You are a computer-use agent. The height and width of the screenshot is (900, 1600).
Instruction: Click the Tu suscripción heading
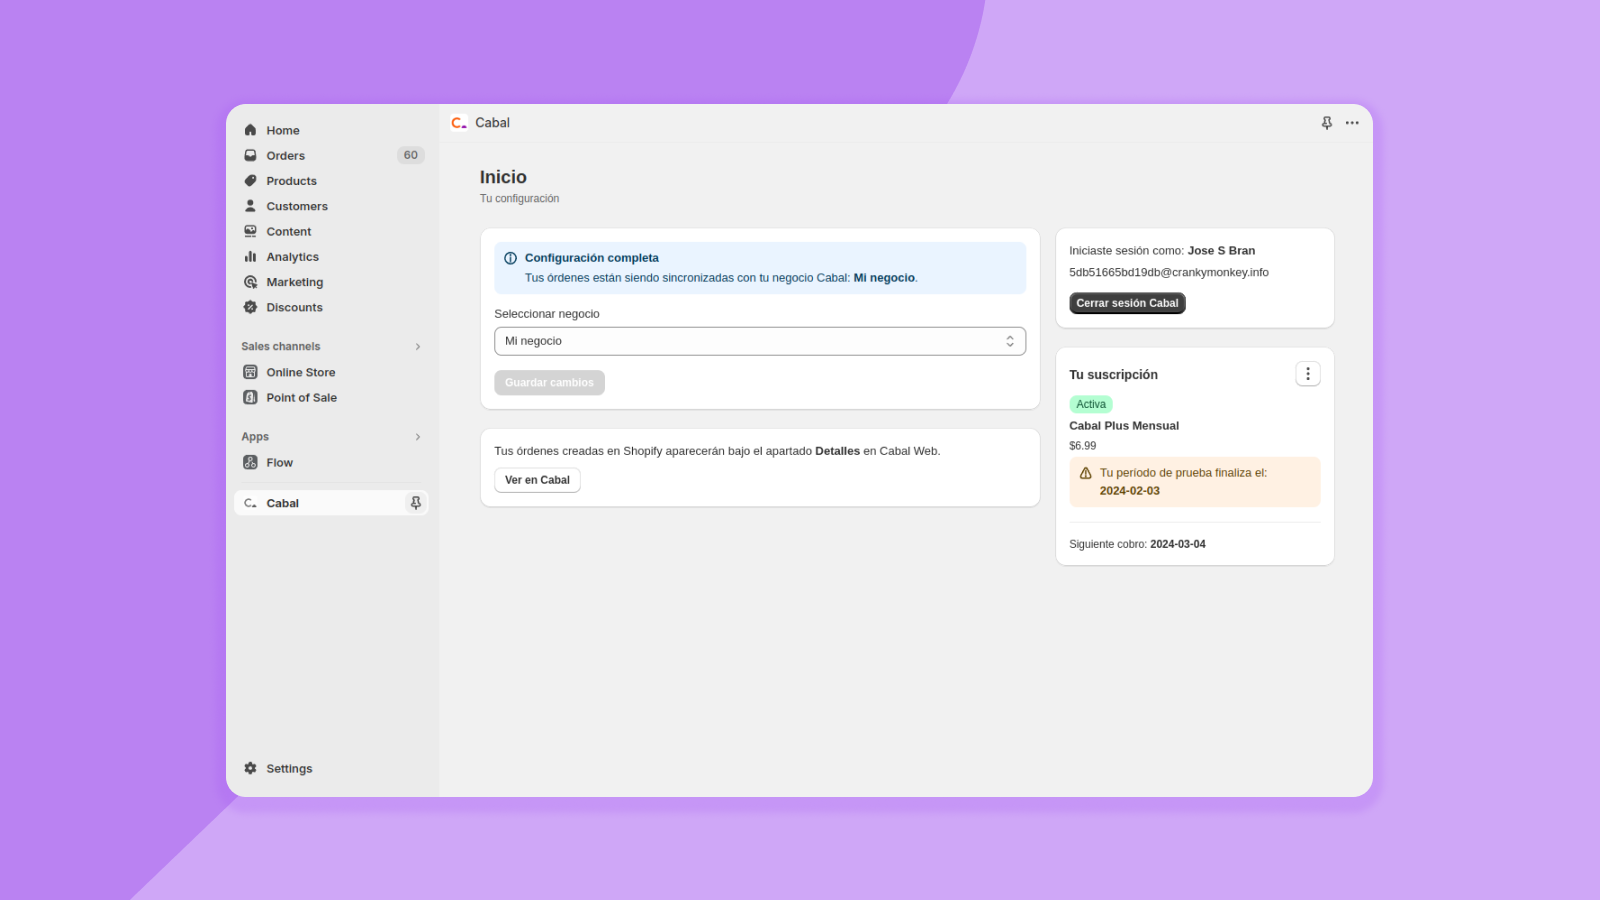point(1113,375)
